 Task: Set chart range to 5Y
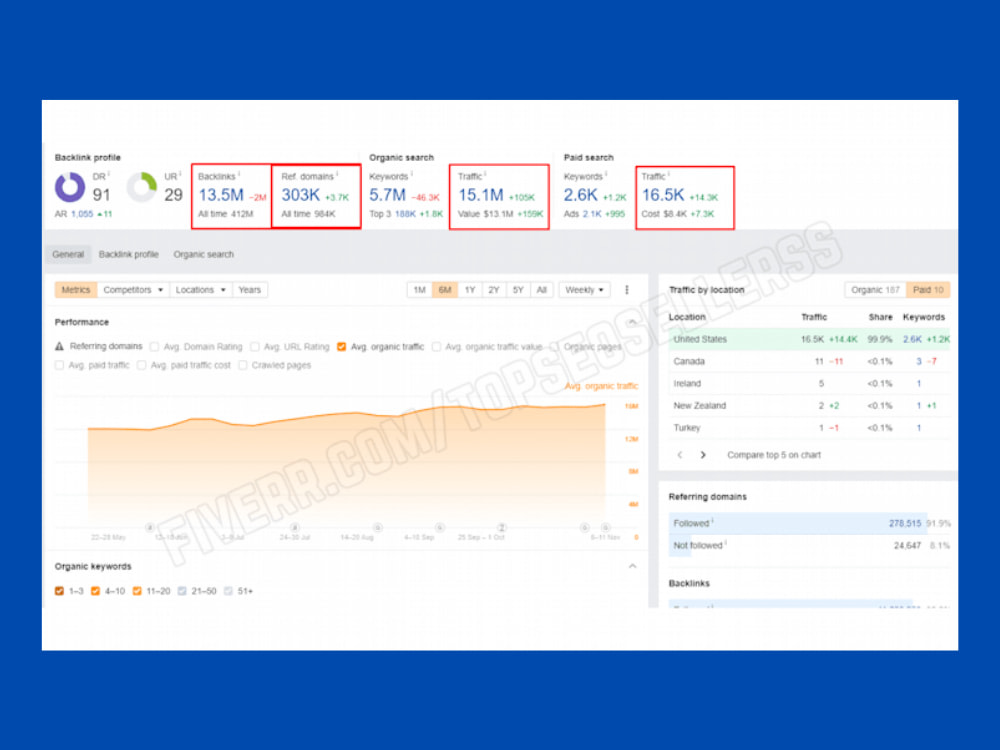coord(518,290)
